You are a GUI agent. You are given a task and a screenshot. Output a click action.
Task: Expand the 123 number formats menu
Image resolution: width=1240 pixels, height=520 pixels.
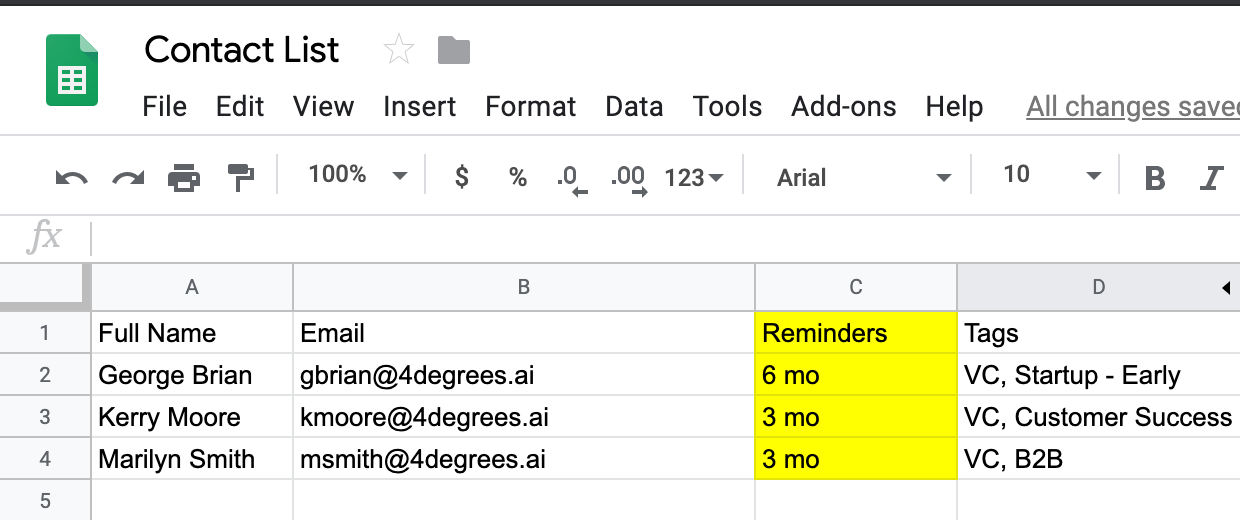694,178
